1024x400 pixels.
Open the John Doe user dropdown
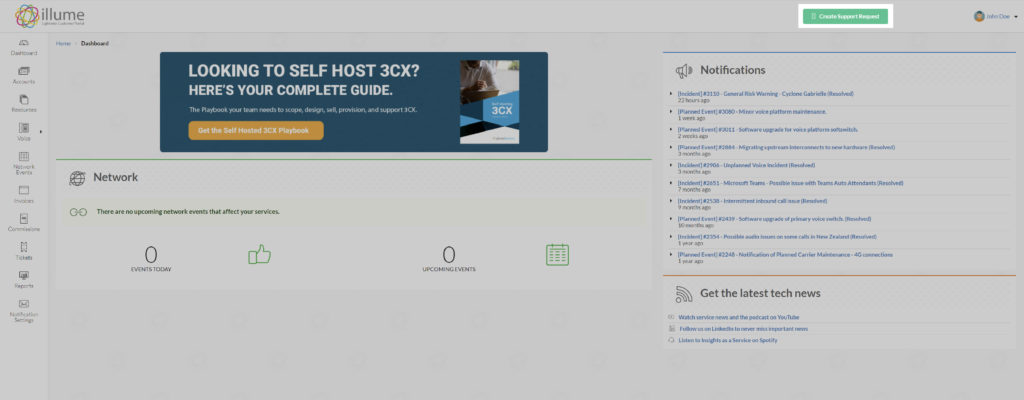tap(994, 16)
